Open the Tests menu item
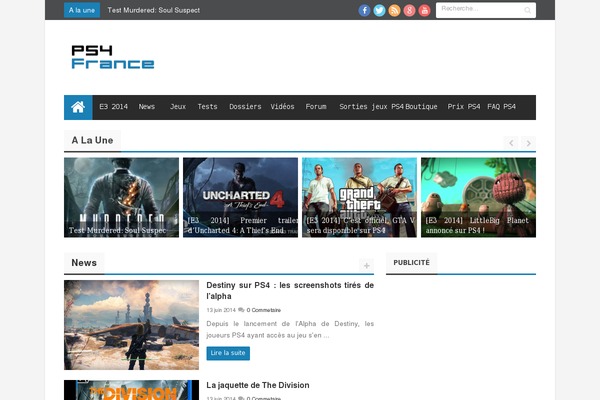The height and width of the screenshot is (400, 600). coord(207,107)
